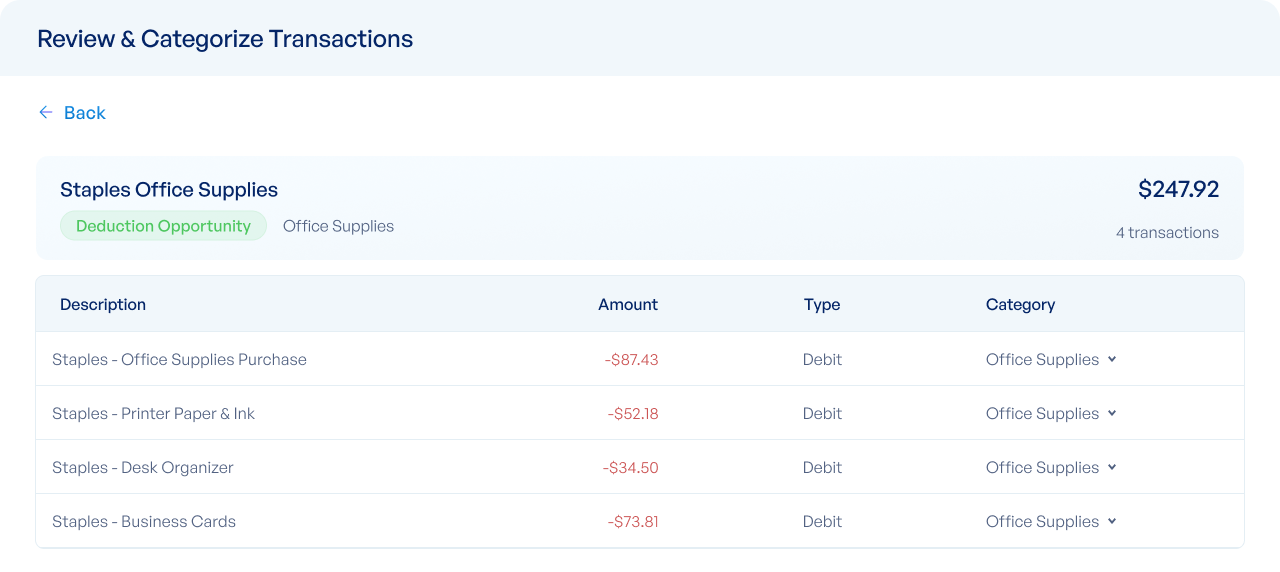1280x572 pixels.
Task: Go back using the Back link
Action: pyautogui.click(x=84, y=113)
